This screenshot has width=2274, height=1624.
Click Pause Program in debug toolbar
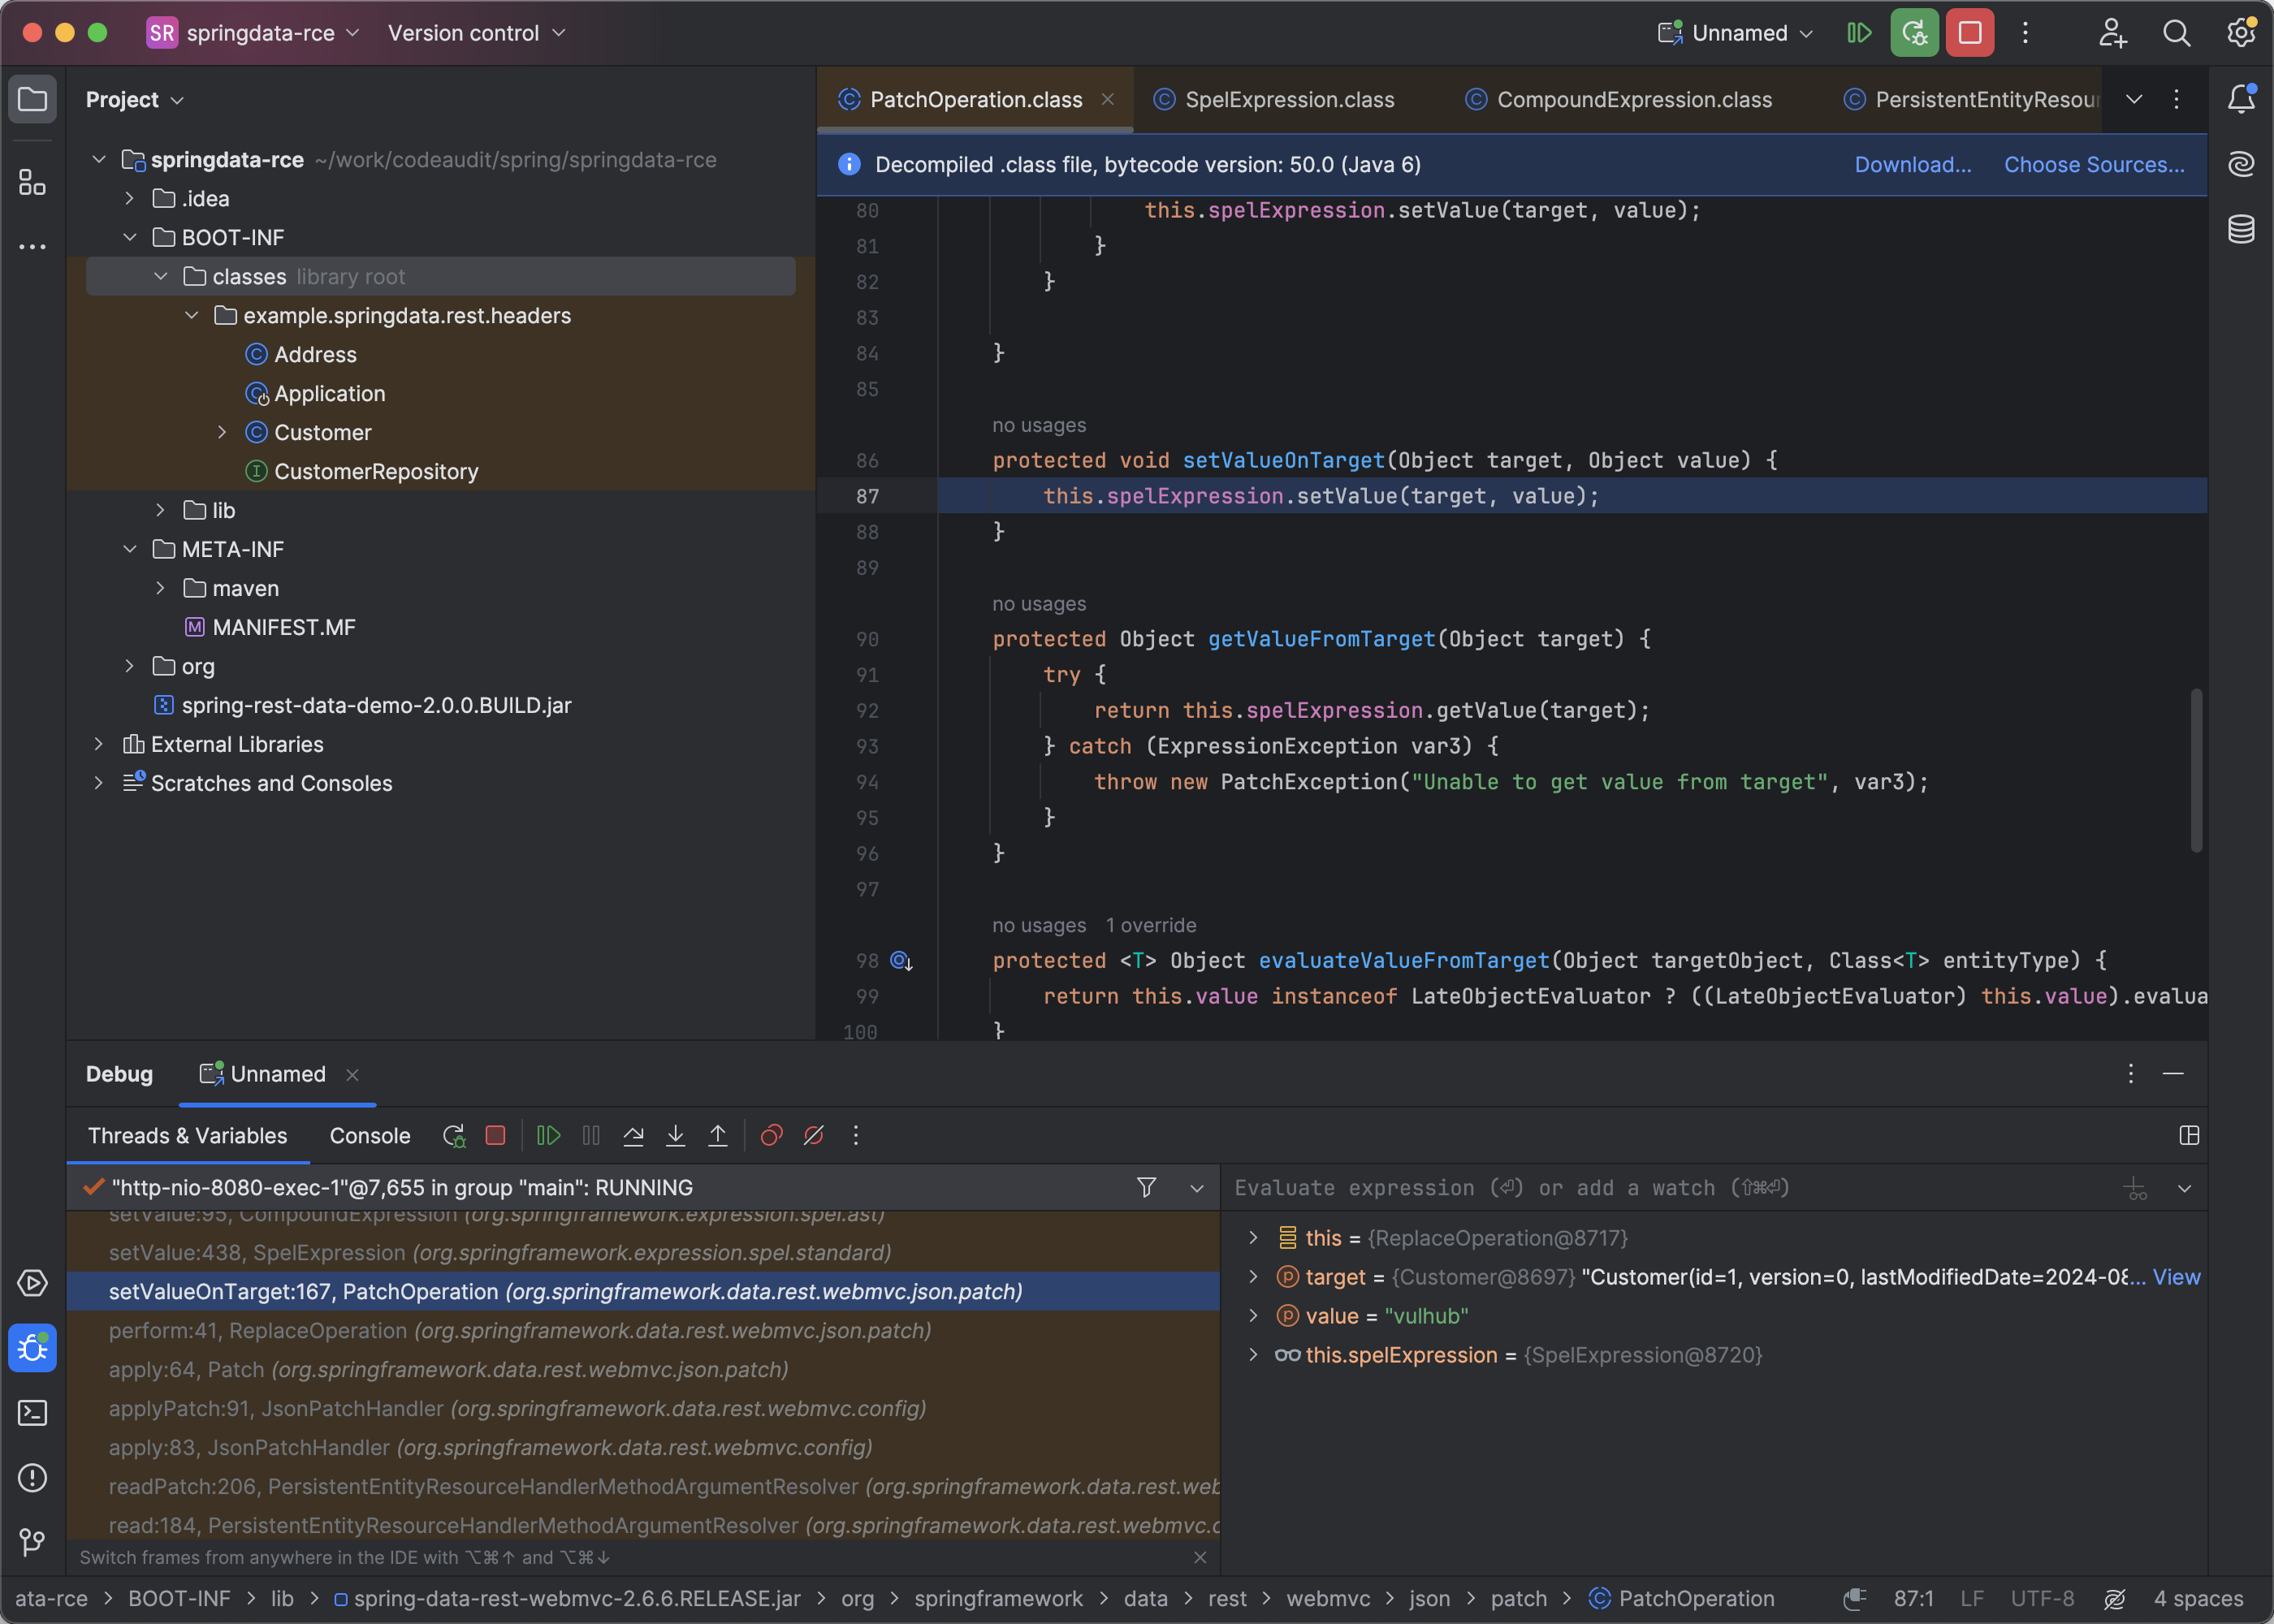[591, 1136]
